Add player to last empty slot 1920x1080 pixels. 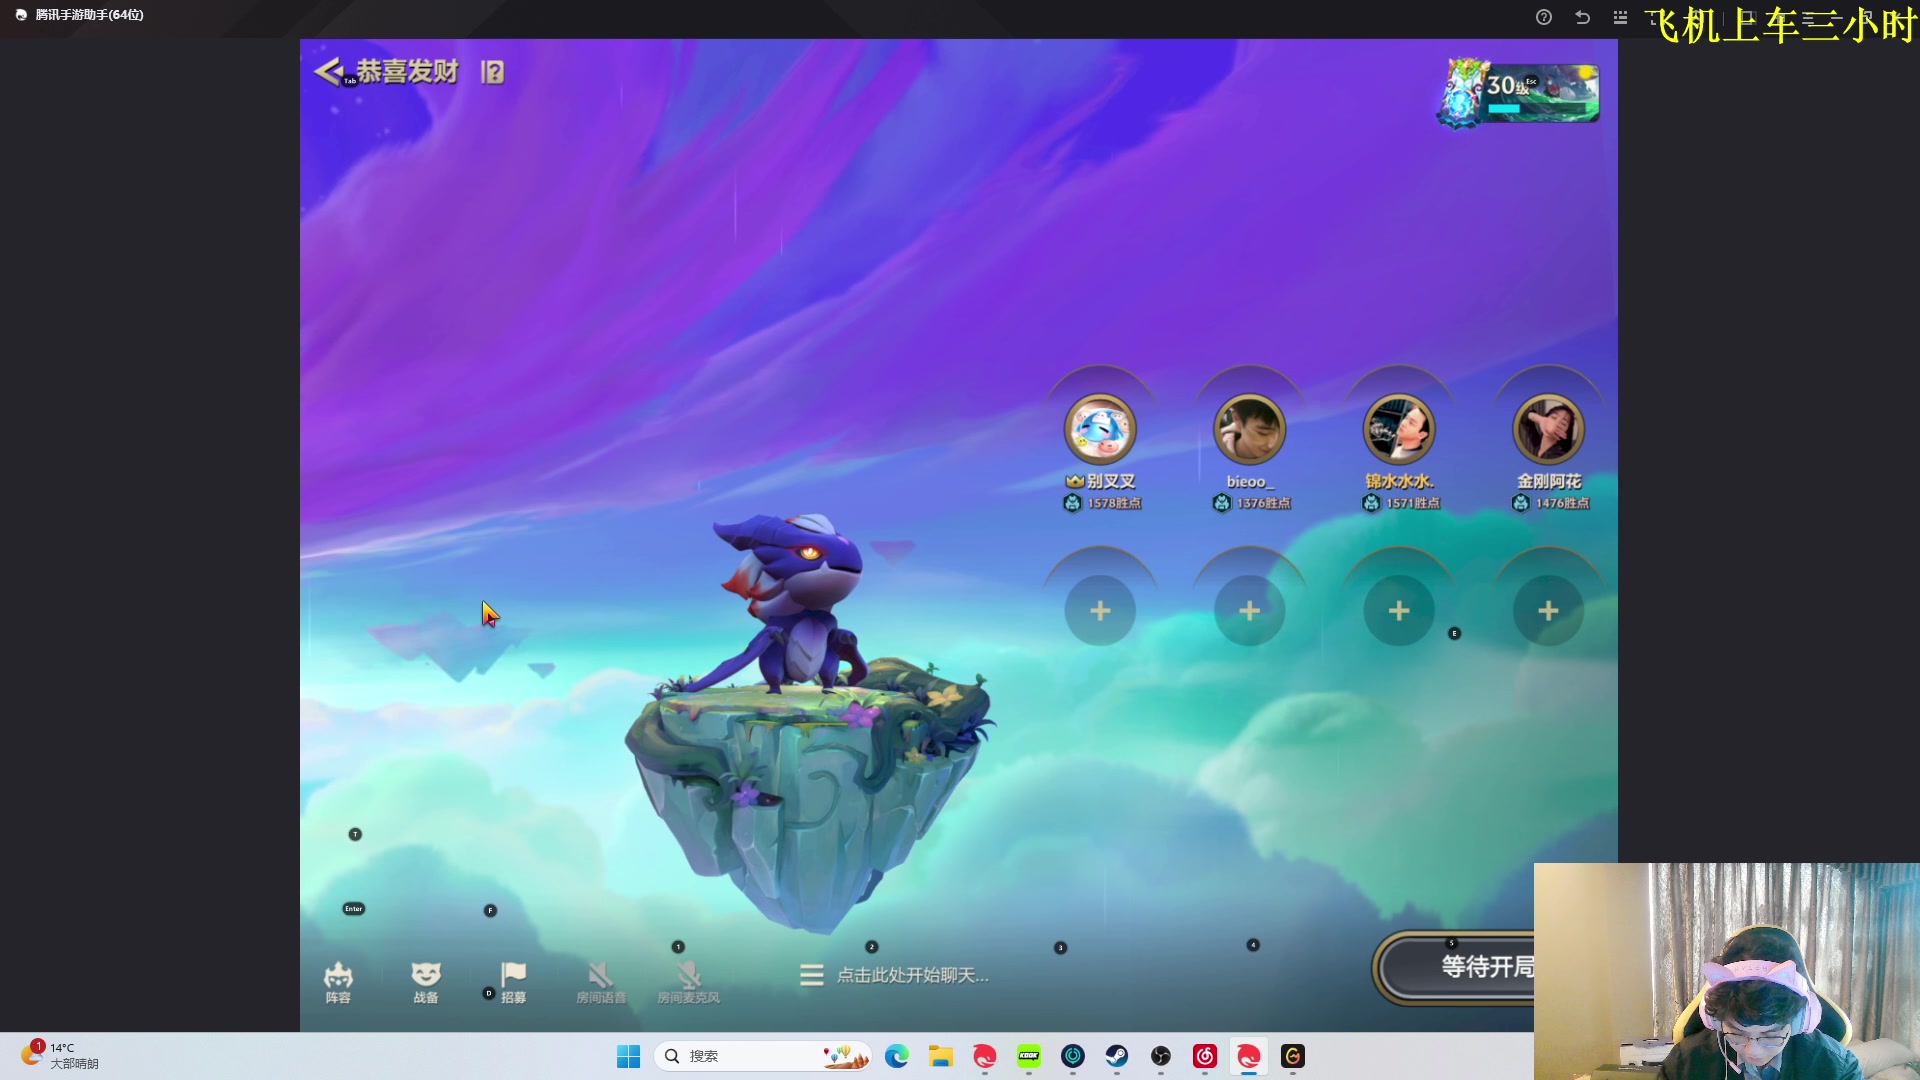(1548, 610)
